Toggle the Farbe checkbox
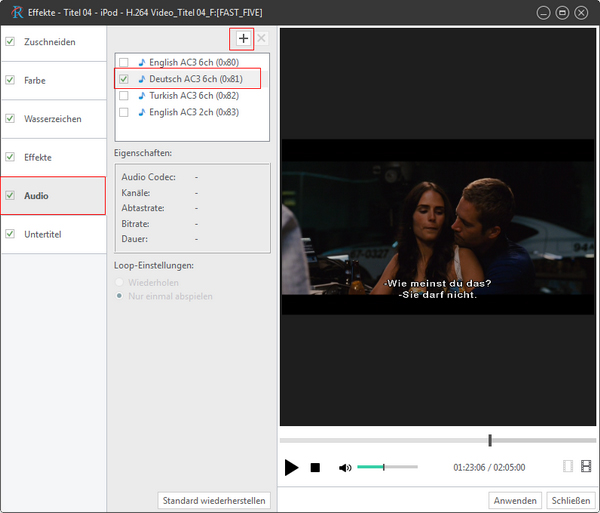600x513 pixels. coord(10,80)
